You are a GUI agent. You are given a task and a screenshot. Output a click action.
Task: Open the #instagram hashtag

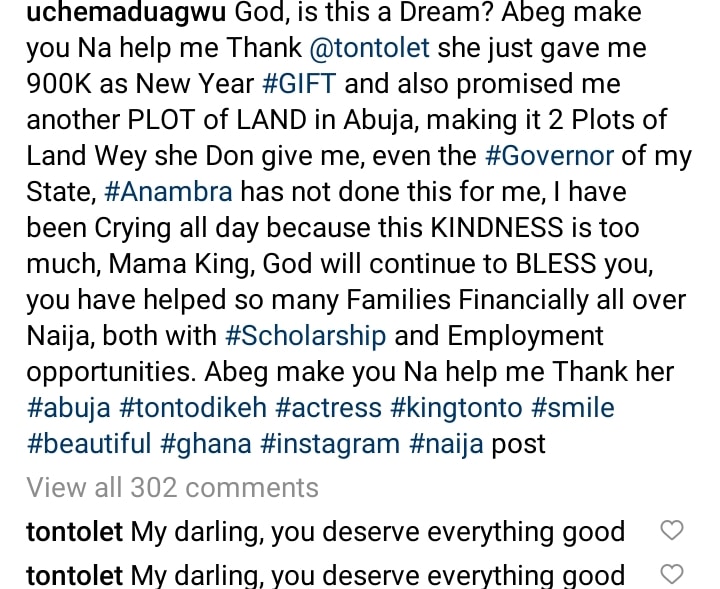tap(334, 443)
